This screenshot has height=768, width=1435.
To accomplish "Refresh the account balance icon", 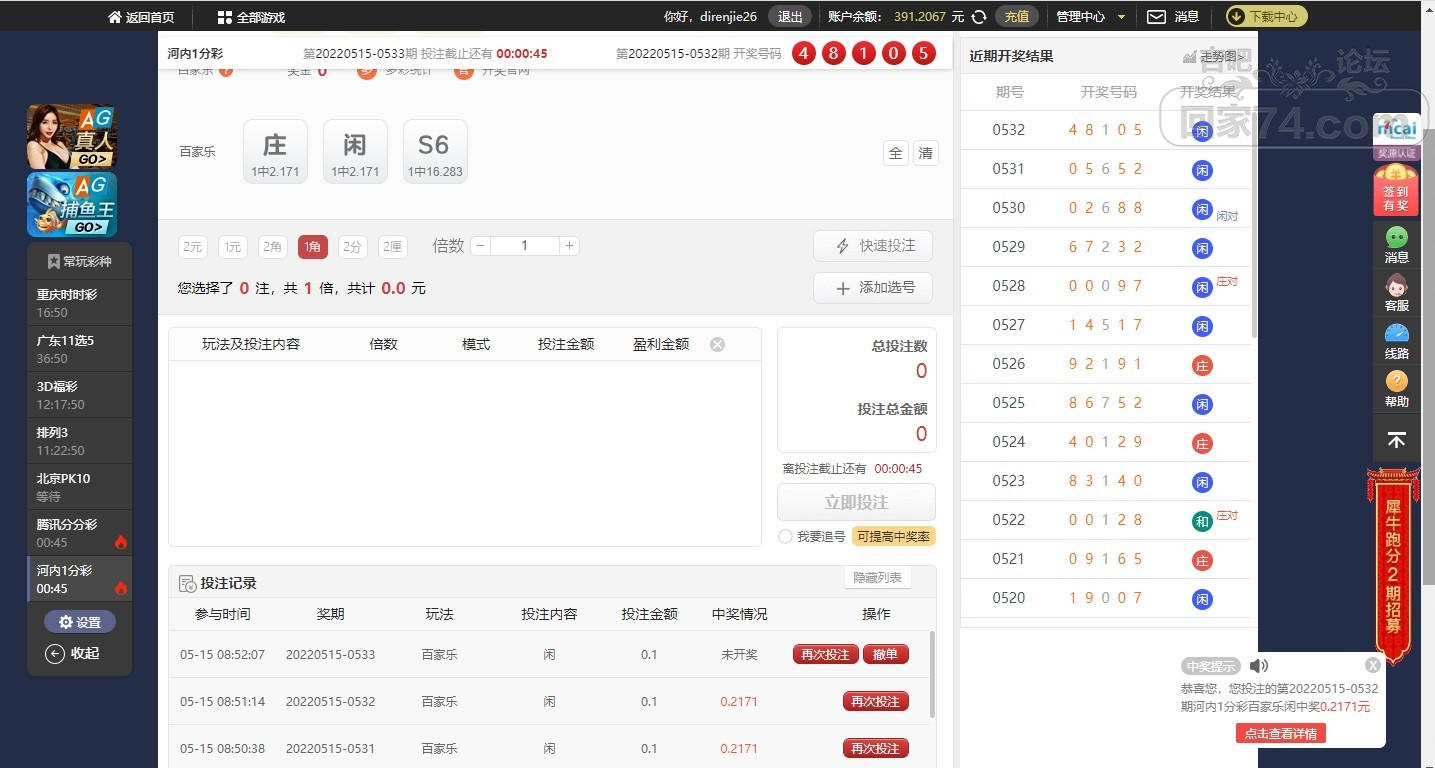I will pos(979,17).
